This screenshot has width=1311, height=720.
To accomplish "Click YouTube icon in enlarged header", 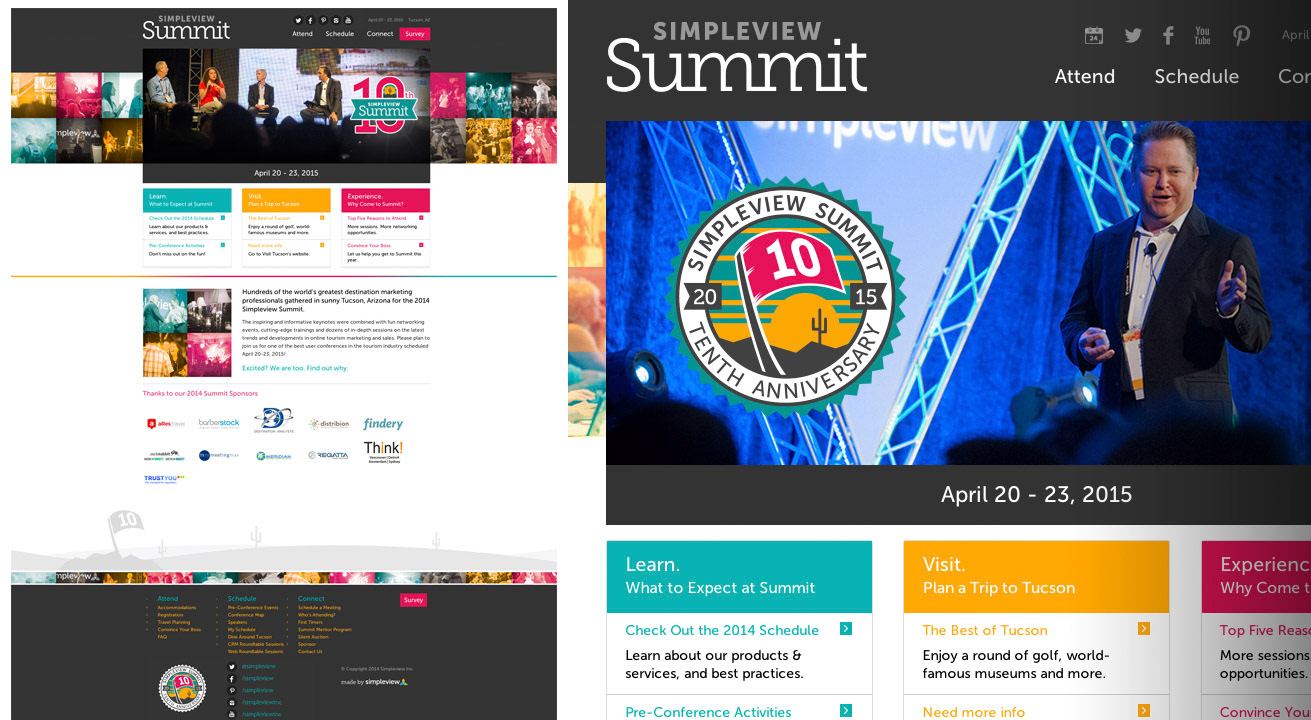I will tap(1202, 36).
